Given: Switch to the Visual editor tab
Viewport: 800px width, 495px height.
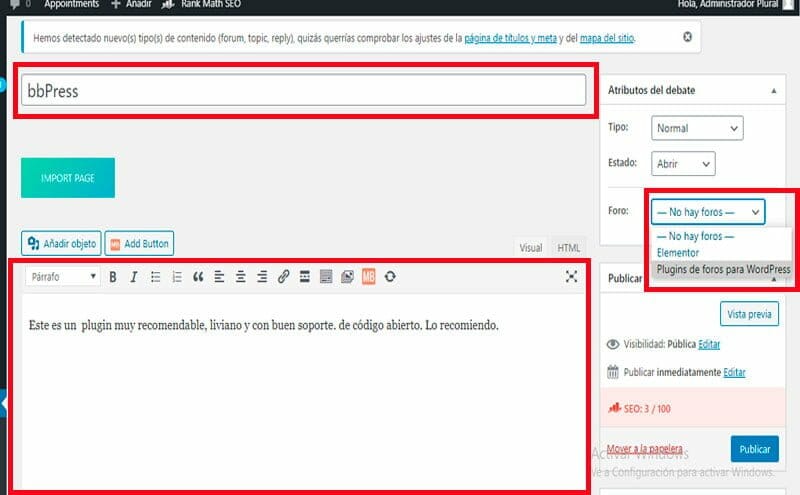Looking at the screenshot, I should pos(531,248).
